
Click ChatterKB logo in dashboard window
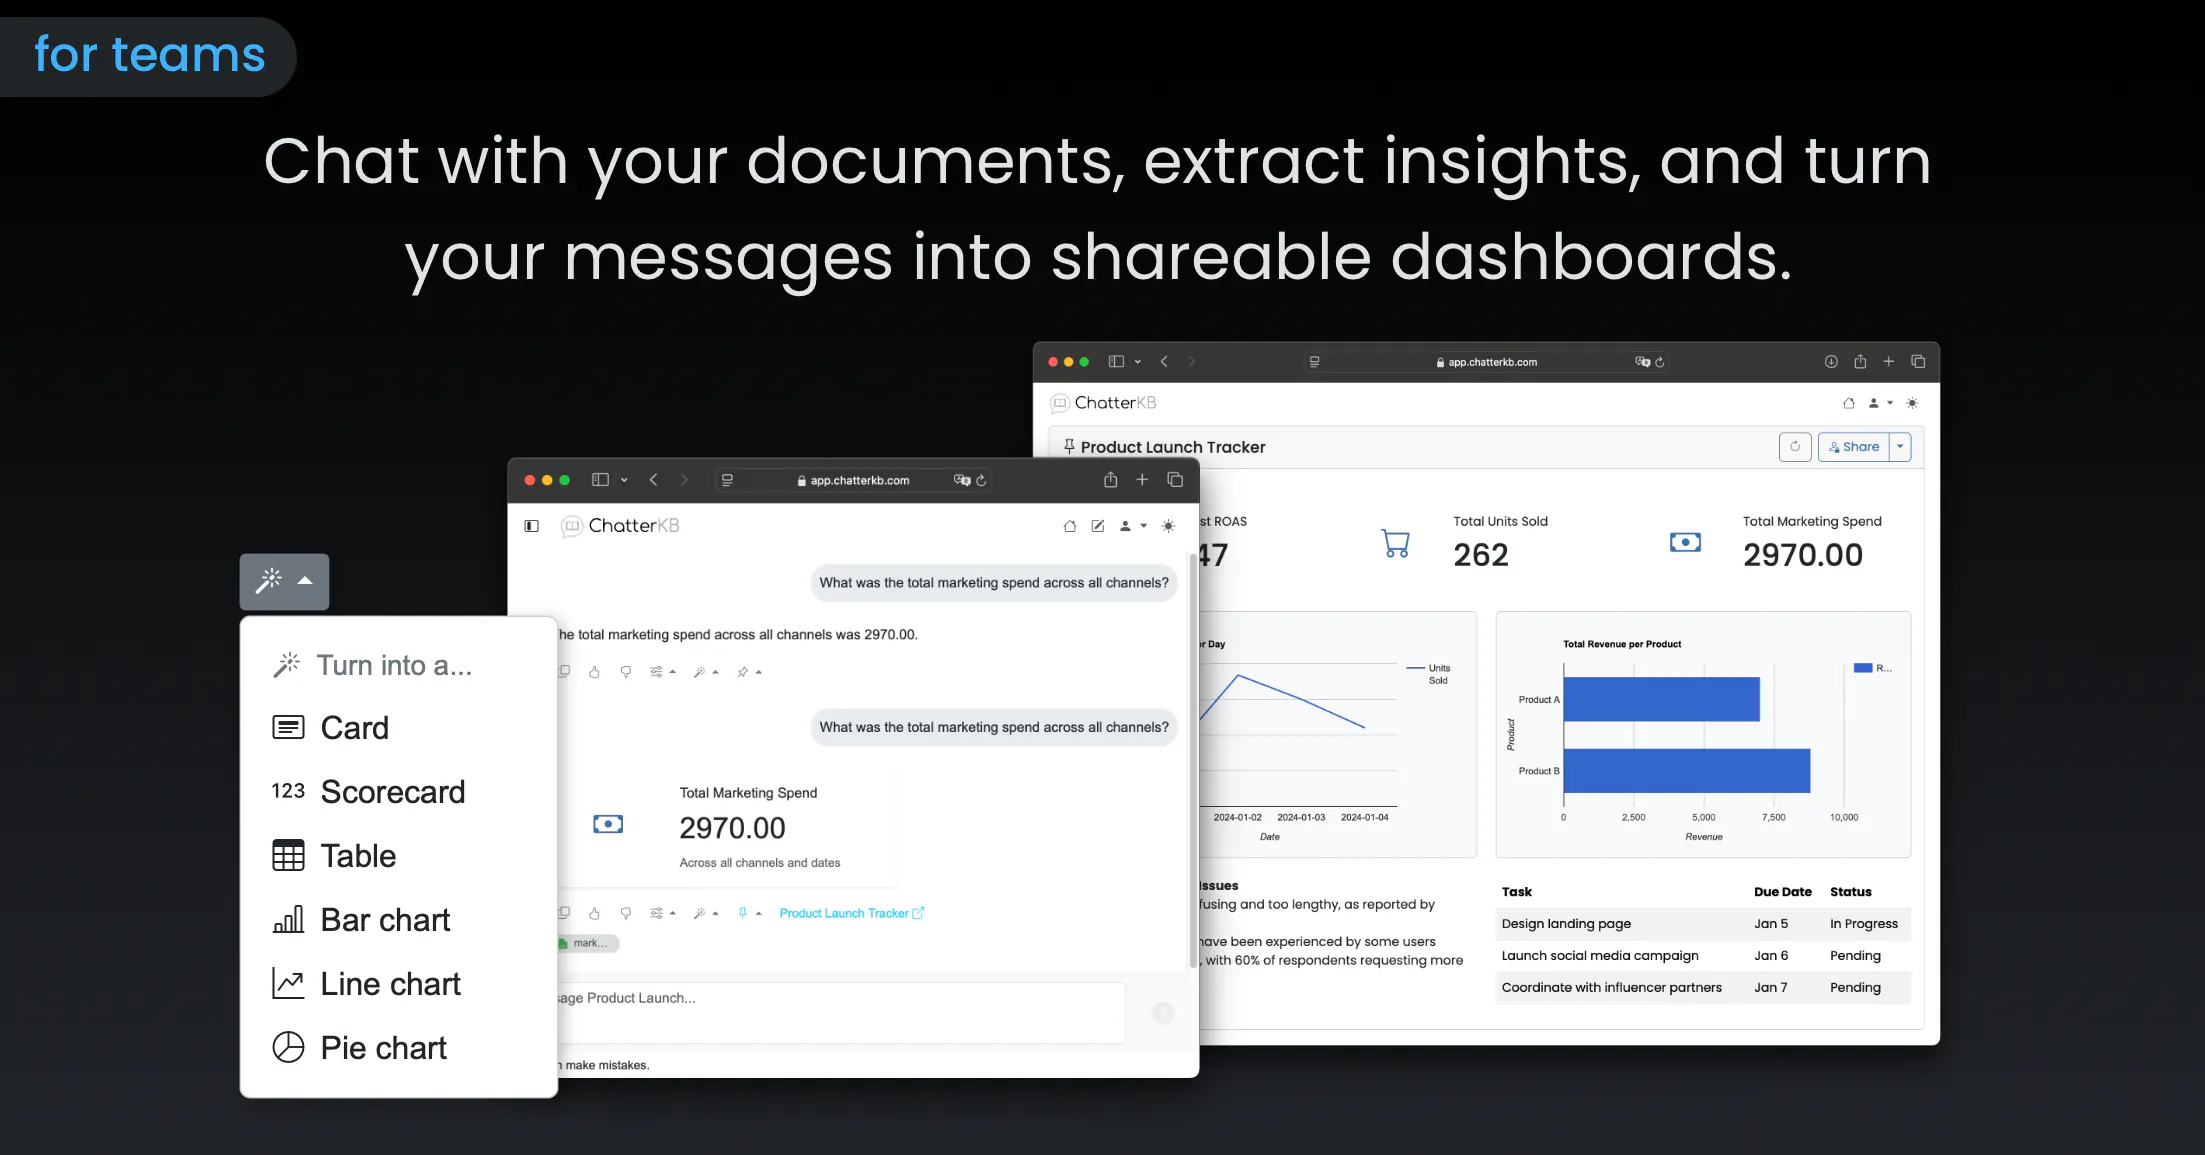tap(1104, 403)
